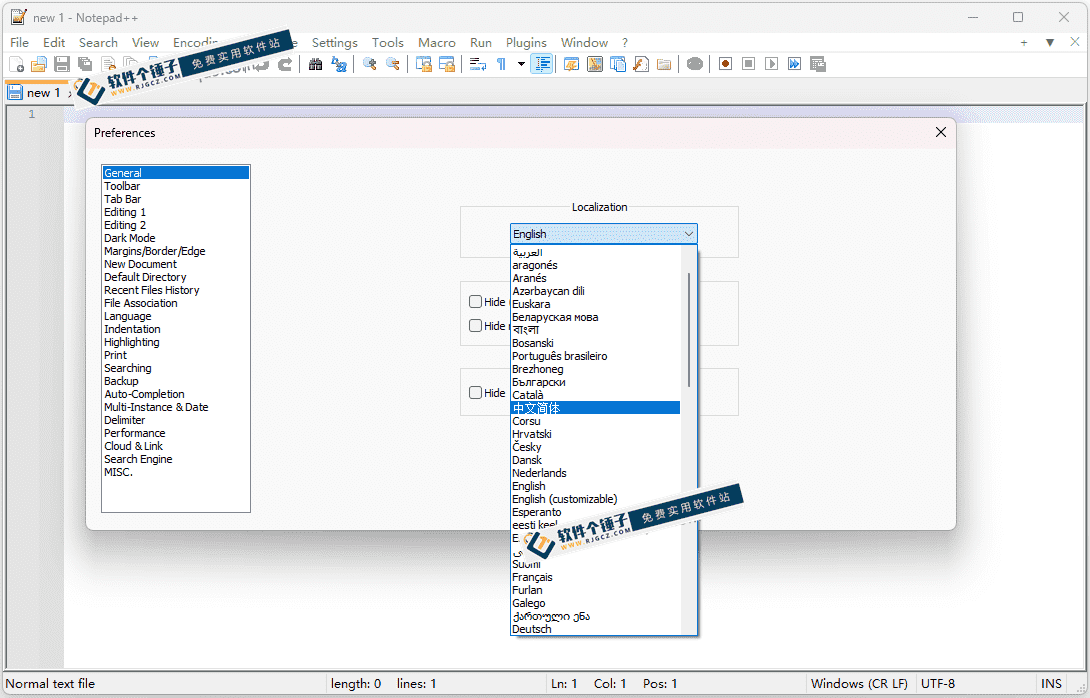The height and width of the screenshot is (698, 1090).
Task: Toggle Word wrap toolbar icon
Action: [478, 65]
